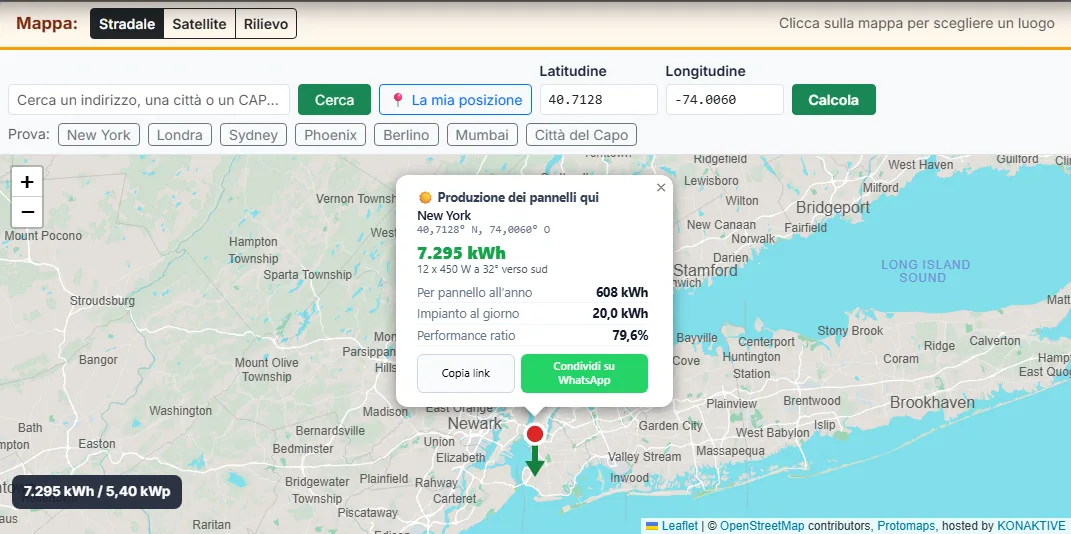The image size is (1071, 534).
Task: Click the 7.295 kWh / 5,40 kWp badge
Action: [97, 492]
